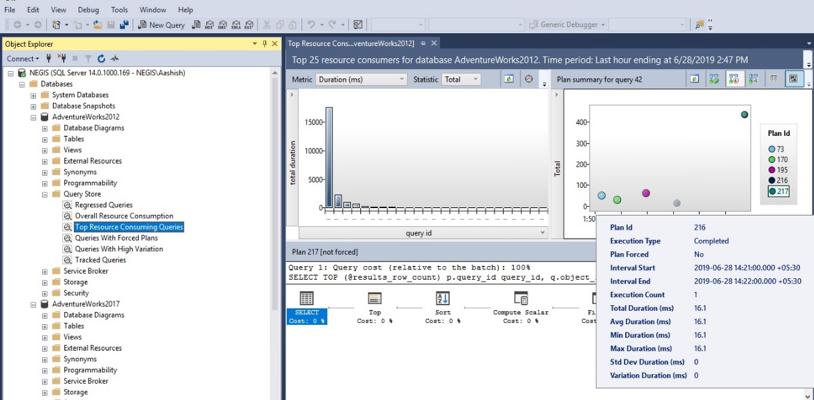Click the Activity pulse icon in Object Explorer
The width and height of the screenshot is (814, 400).
tap(114, 59)
